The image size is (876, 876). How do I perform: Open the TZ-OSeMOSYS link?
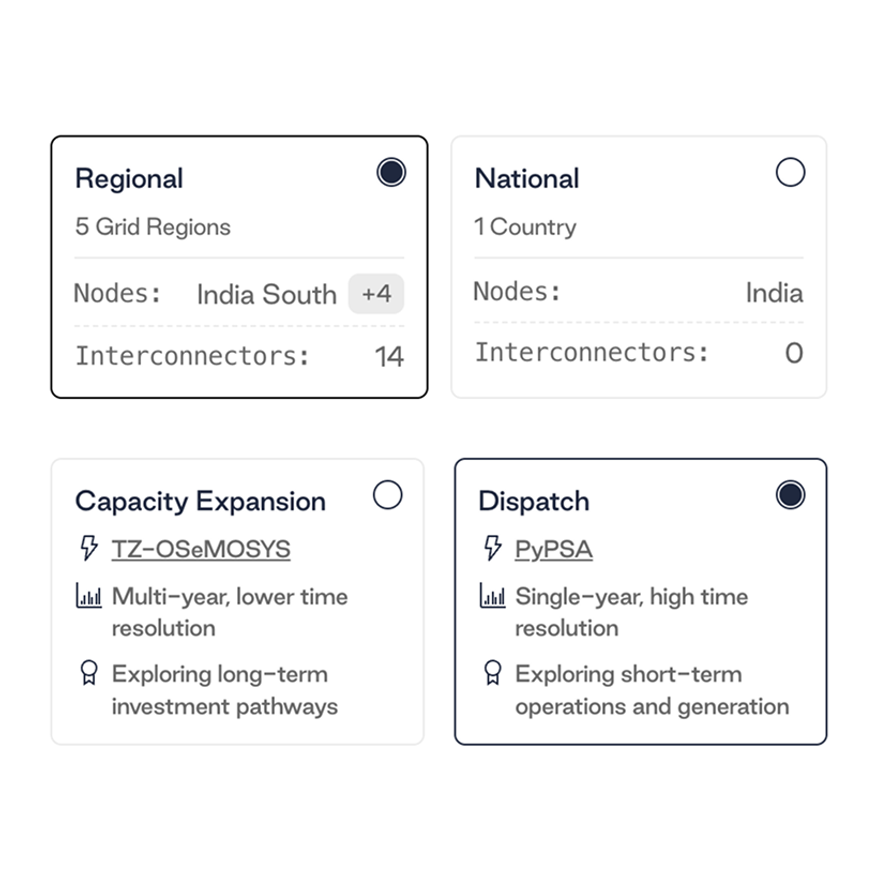tap(201, 549)
